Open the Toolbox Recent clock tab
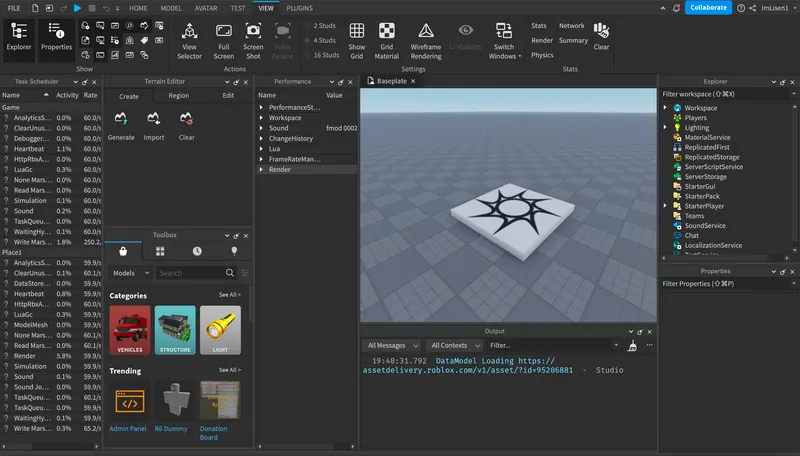 tap(197, 251)
